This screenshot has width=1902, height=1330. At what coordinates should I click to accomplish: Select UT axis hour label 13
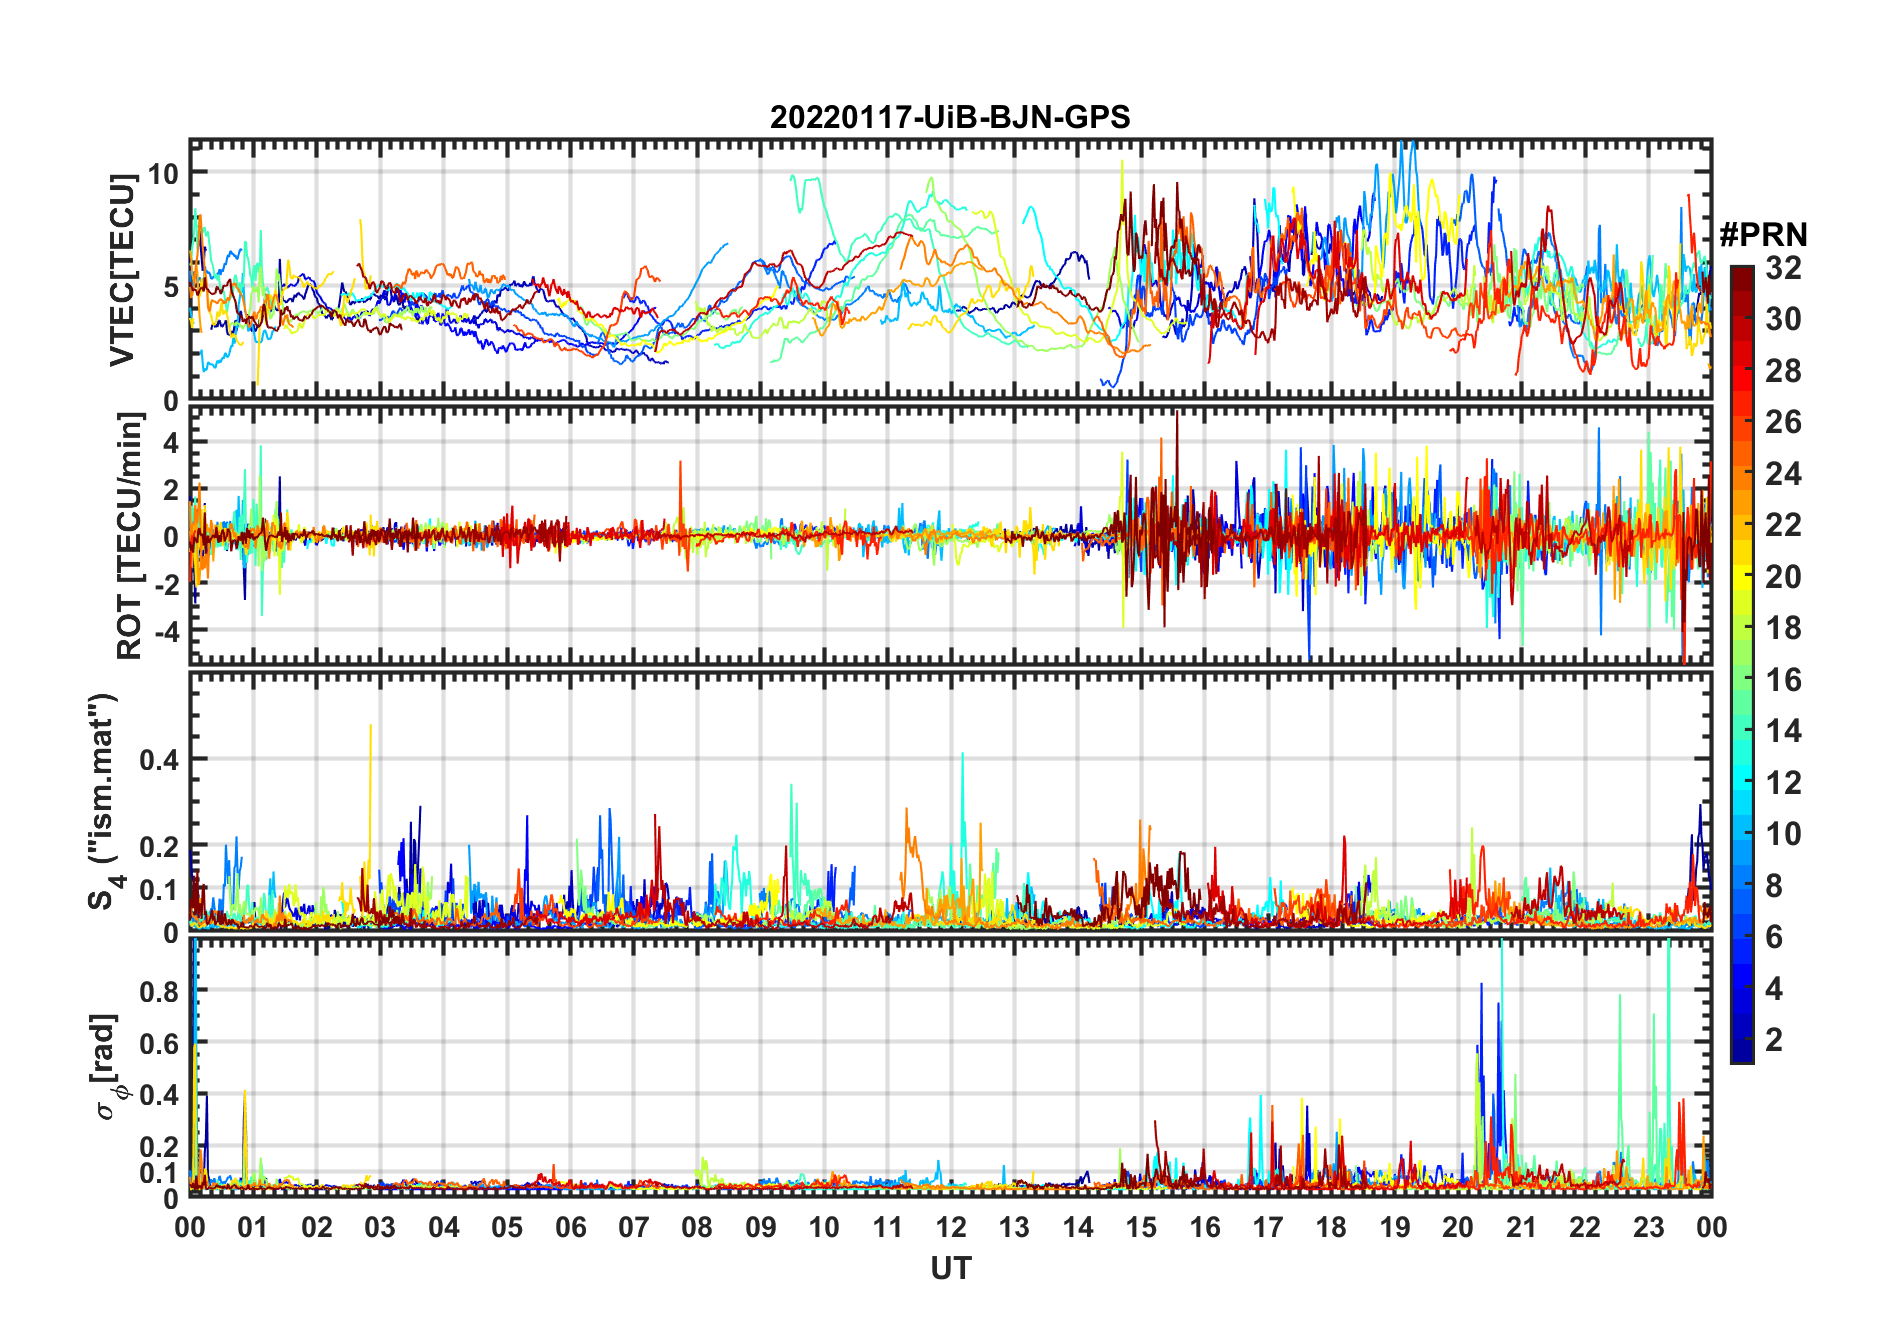1014,1228
